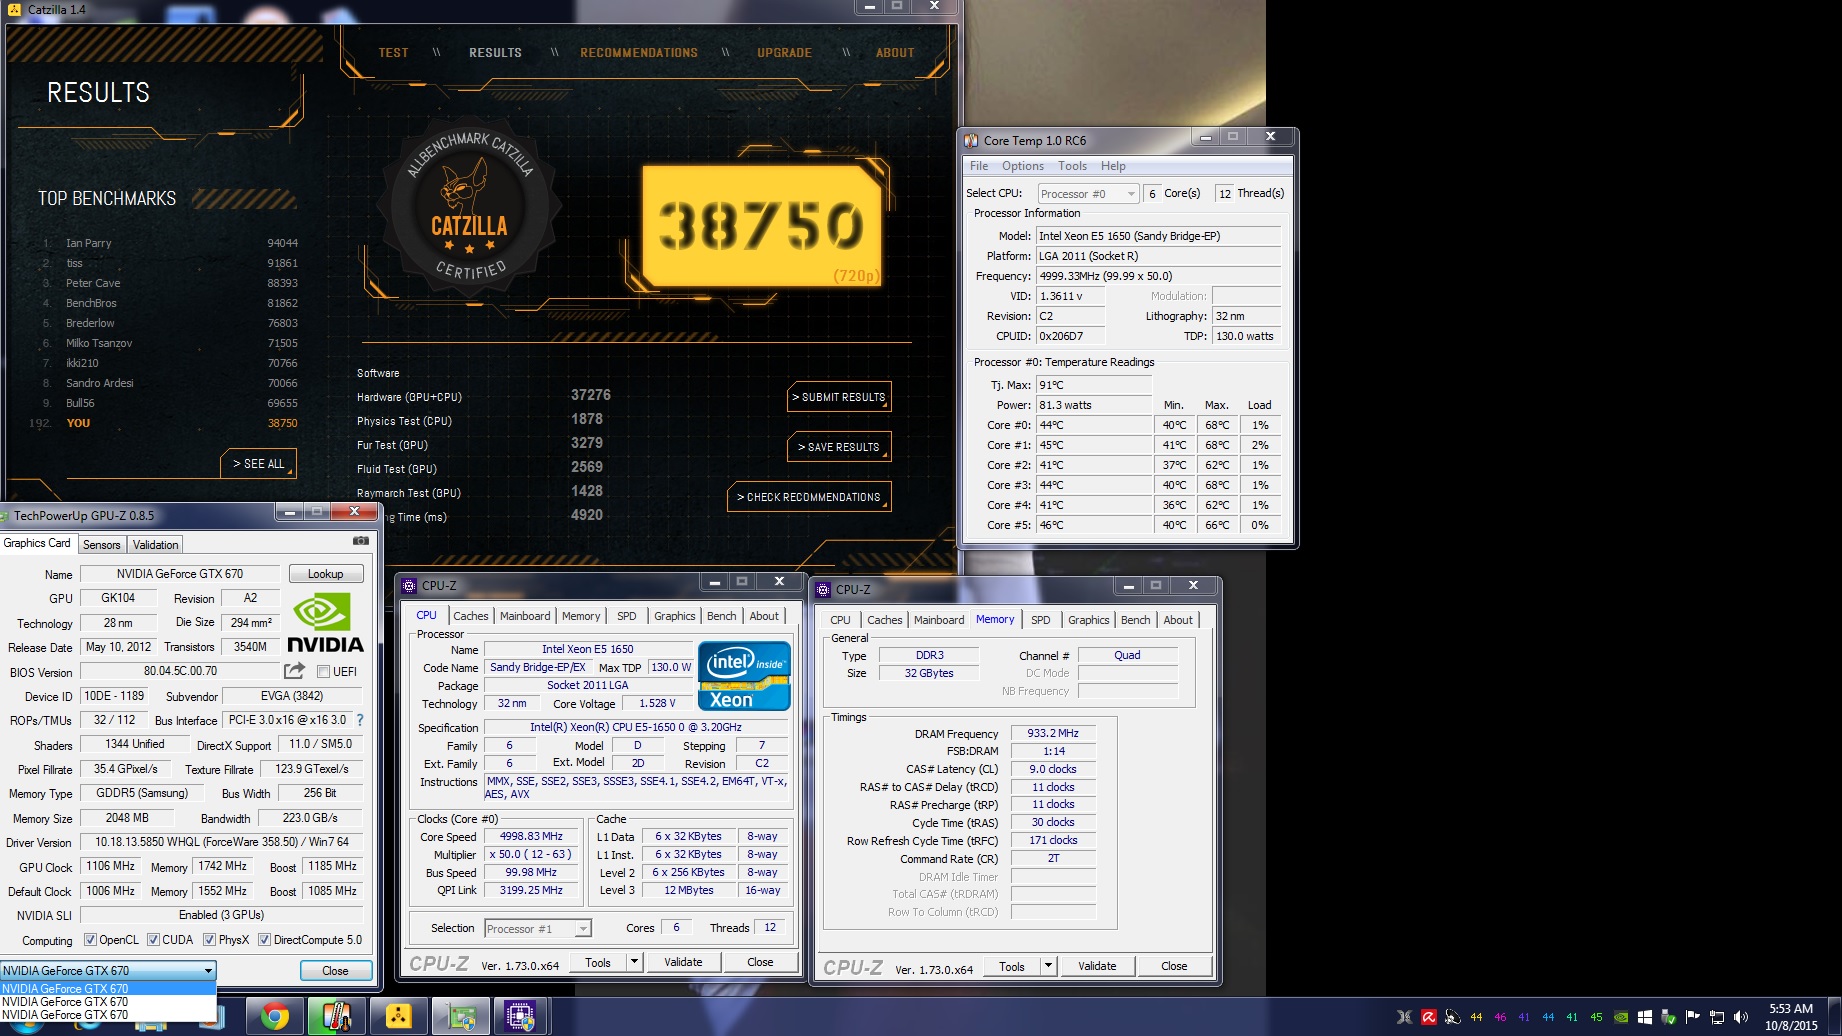Screen dimensions: 1842x1036
Task: Click Validate in the CPU-Z Memory window
Action: coord(1097,966)
